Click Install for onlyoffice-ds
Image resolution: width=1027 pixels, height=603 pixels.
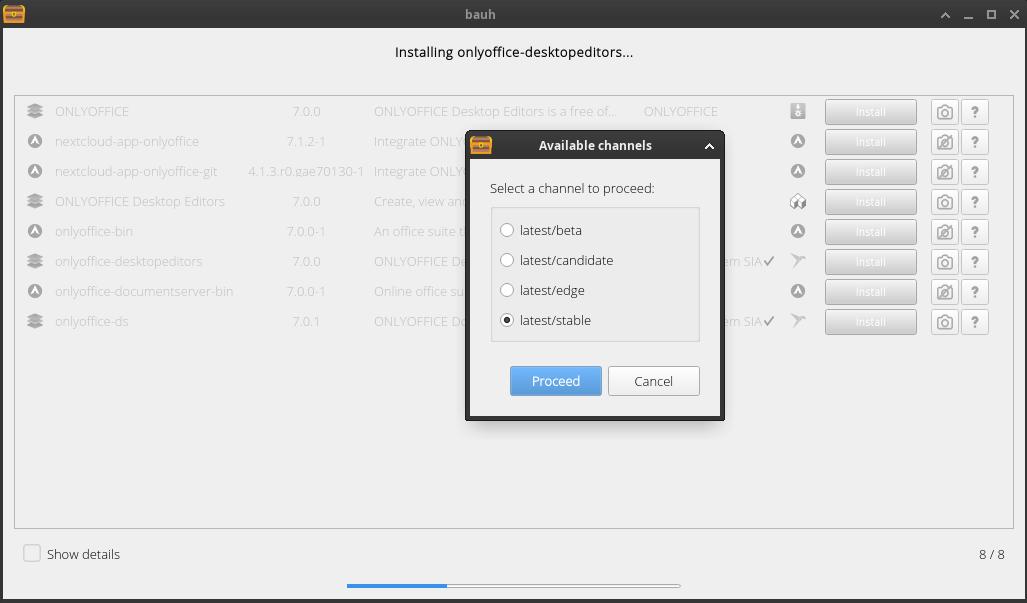[x=870, y=322]
